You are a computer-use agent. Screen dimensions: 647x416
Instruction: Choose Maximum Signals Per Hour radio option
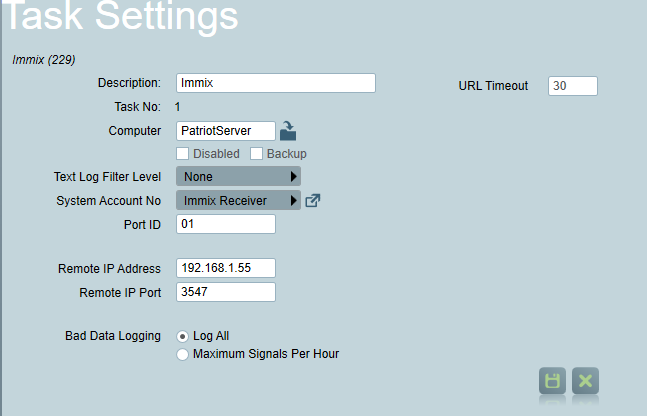[182, 354]
